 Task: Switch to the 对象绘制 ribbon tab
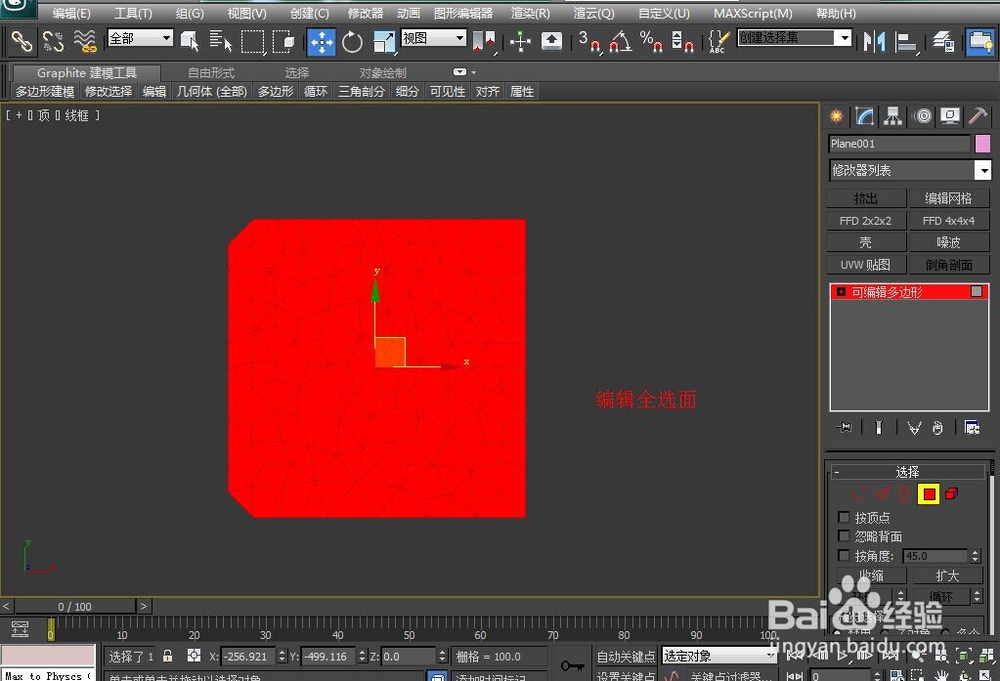coord(383,73)
